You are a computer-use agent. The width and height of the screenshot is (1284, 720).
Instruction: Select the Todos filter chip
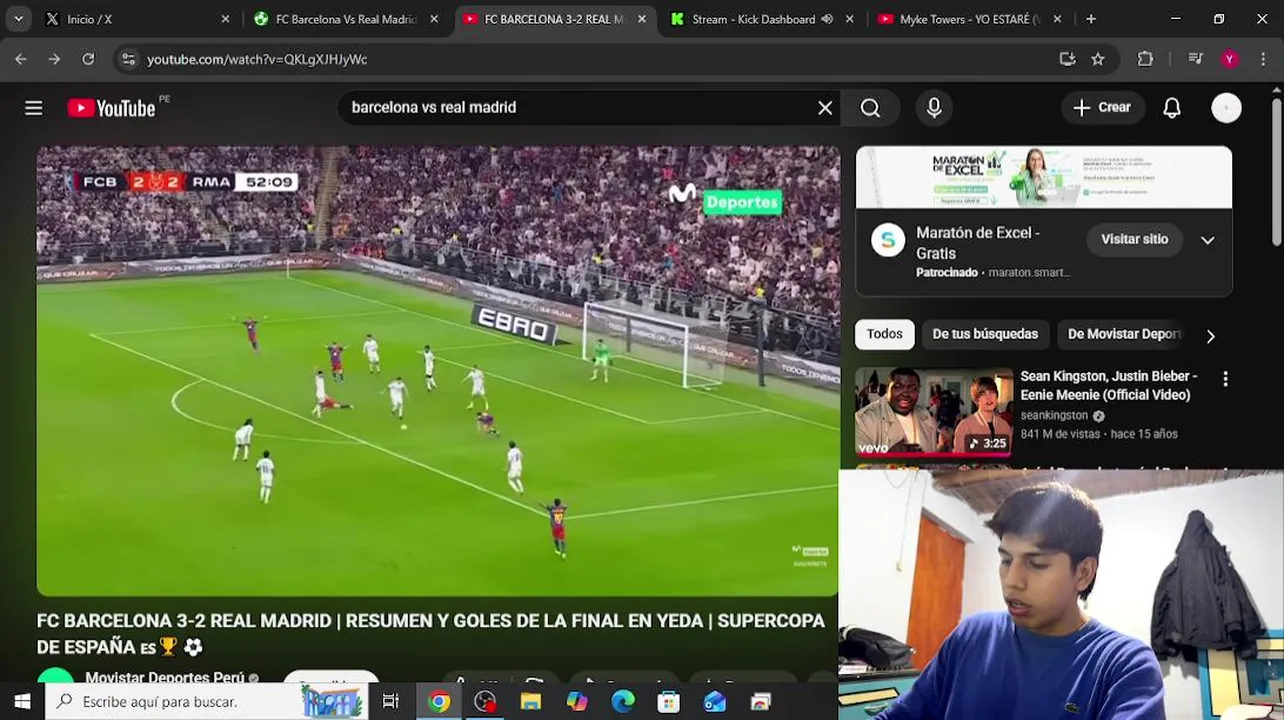click(884, 334)
